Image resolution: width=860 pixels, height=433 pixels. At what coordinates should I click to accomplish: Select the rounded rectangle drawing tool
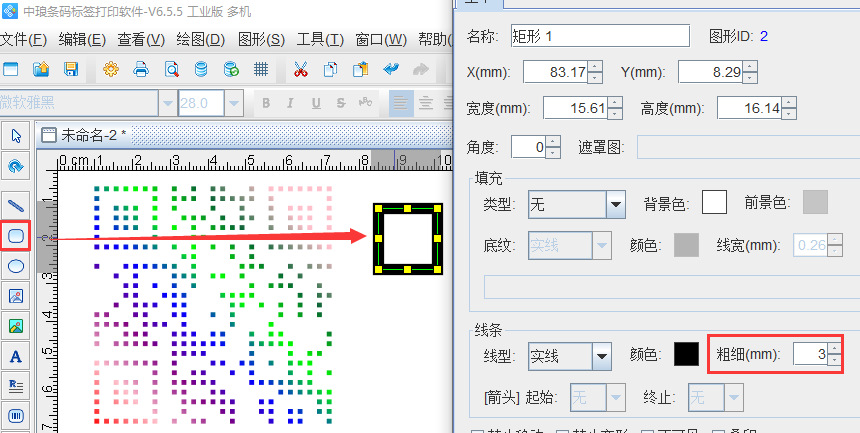pos(16,236)
